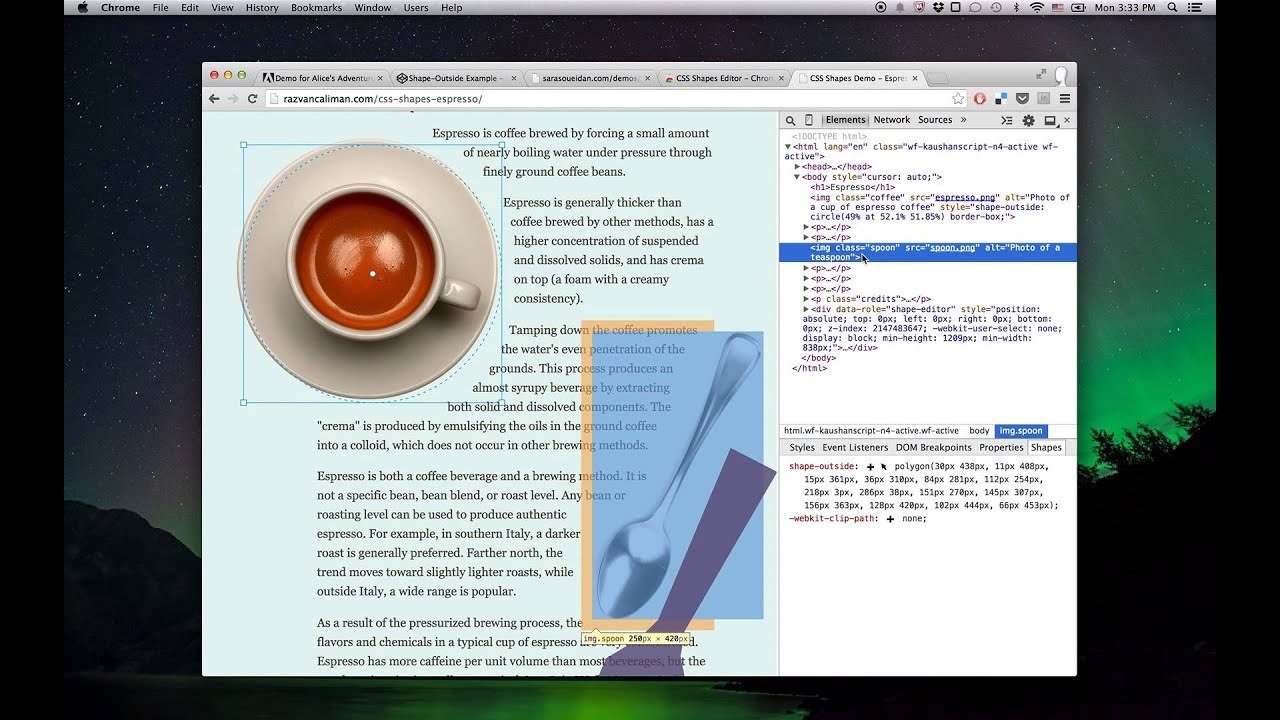Close the Demo for Alice's Adventures tab
Screen dimensions: 1280x720
380,78
